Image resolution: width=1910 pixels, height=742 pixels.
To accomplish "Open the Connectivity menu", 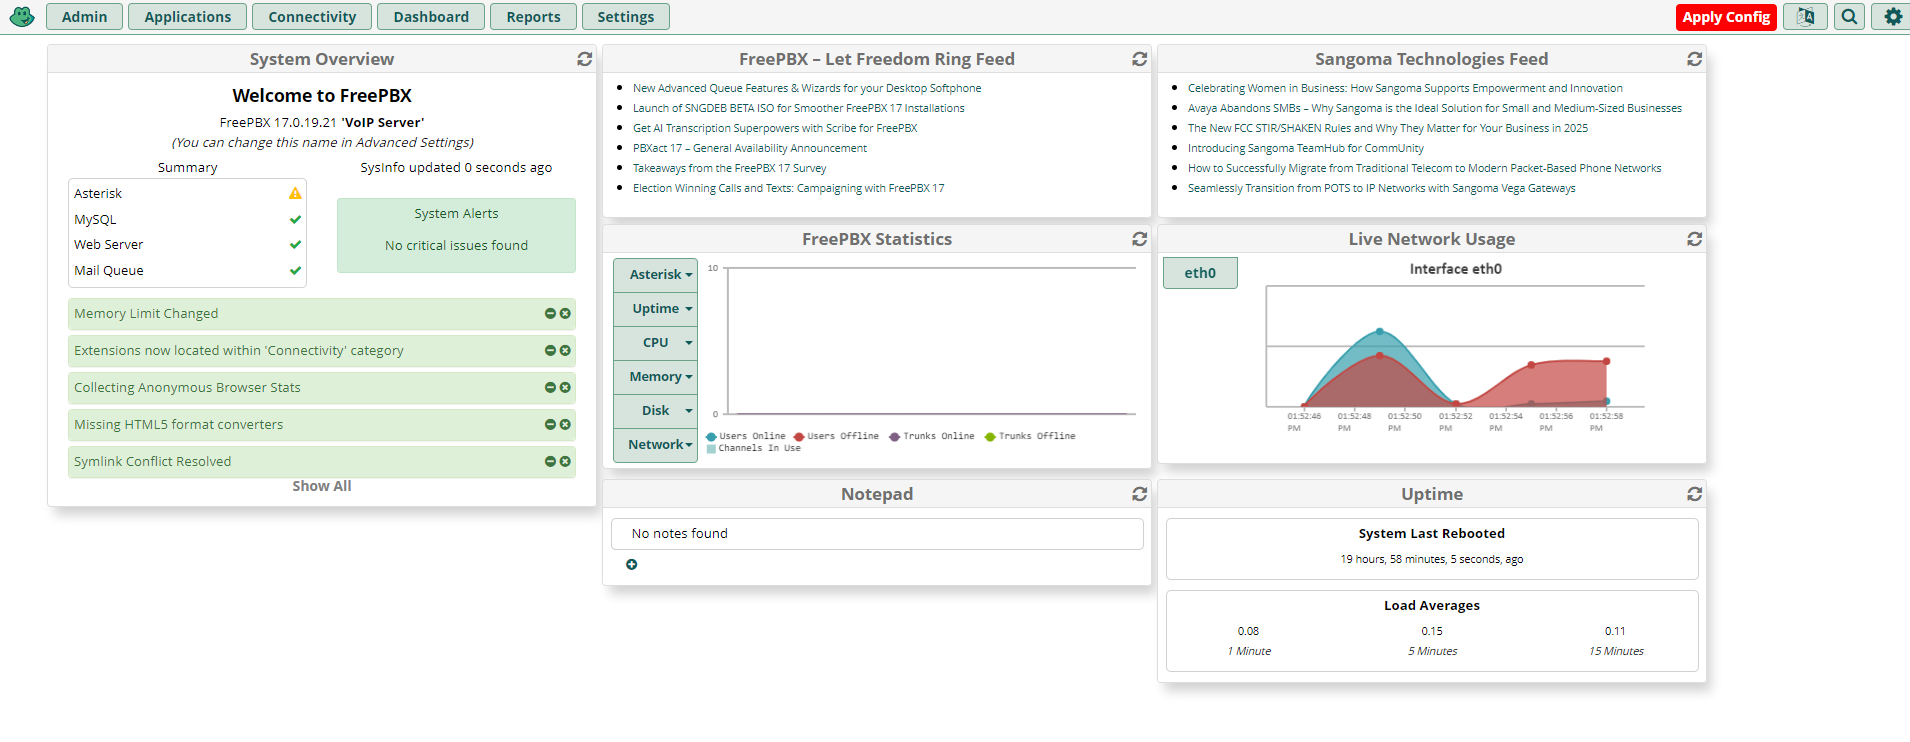I will (x=312, y=17).
